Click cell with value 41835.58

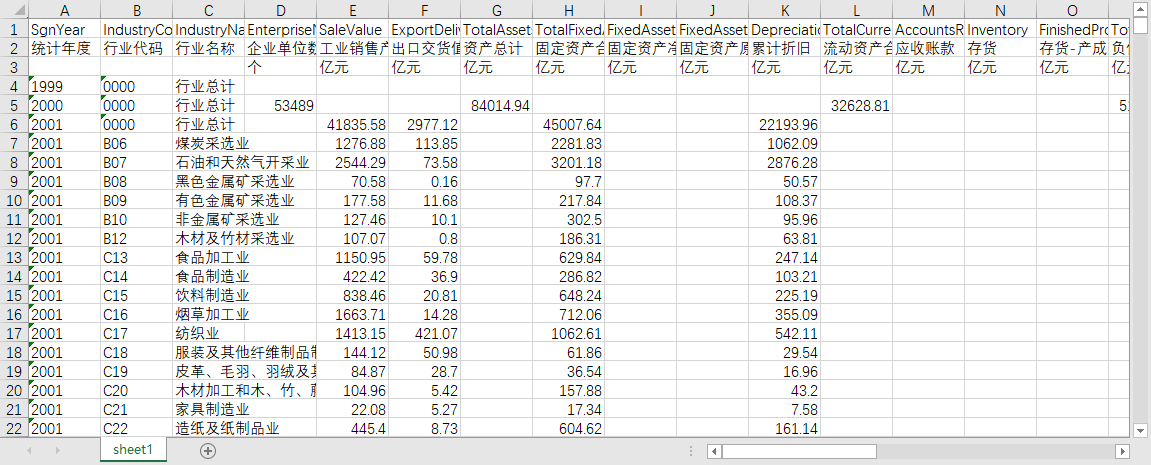point(352,124)
